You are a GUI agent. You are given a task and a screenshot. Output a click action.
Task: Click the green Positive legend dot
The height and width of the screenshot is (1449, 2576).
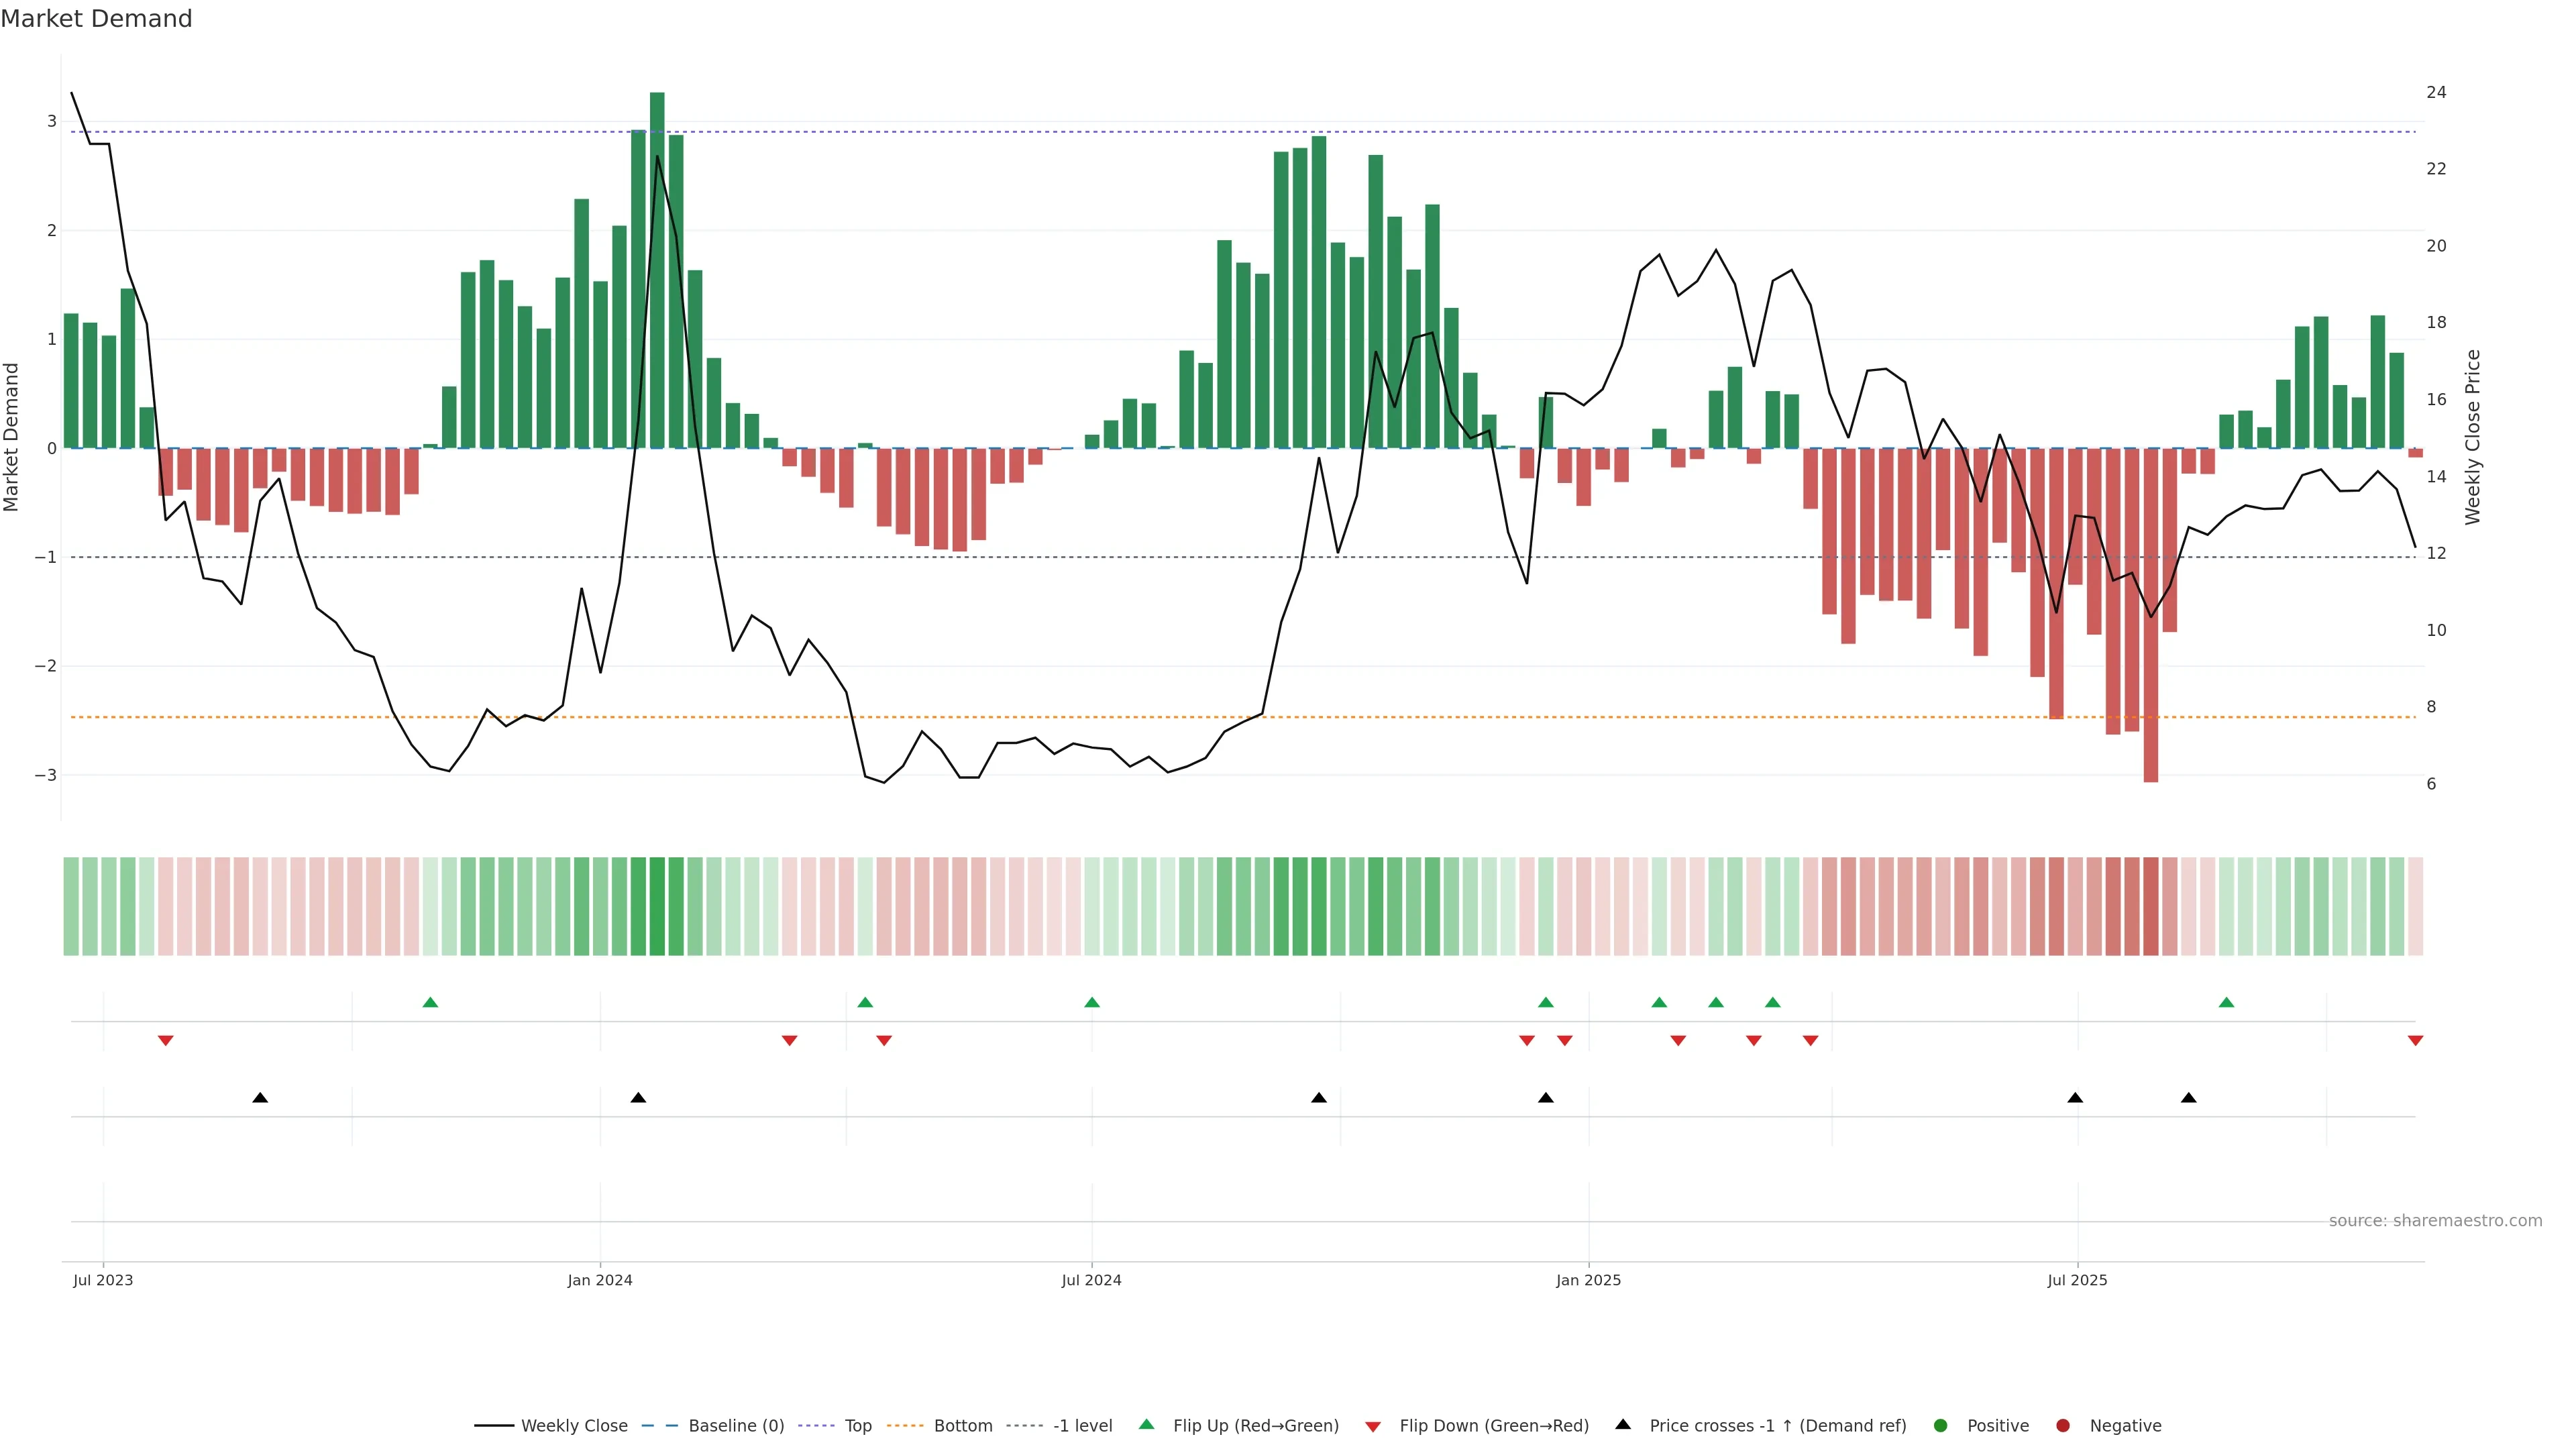click(1941, 1425)
